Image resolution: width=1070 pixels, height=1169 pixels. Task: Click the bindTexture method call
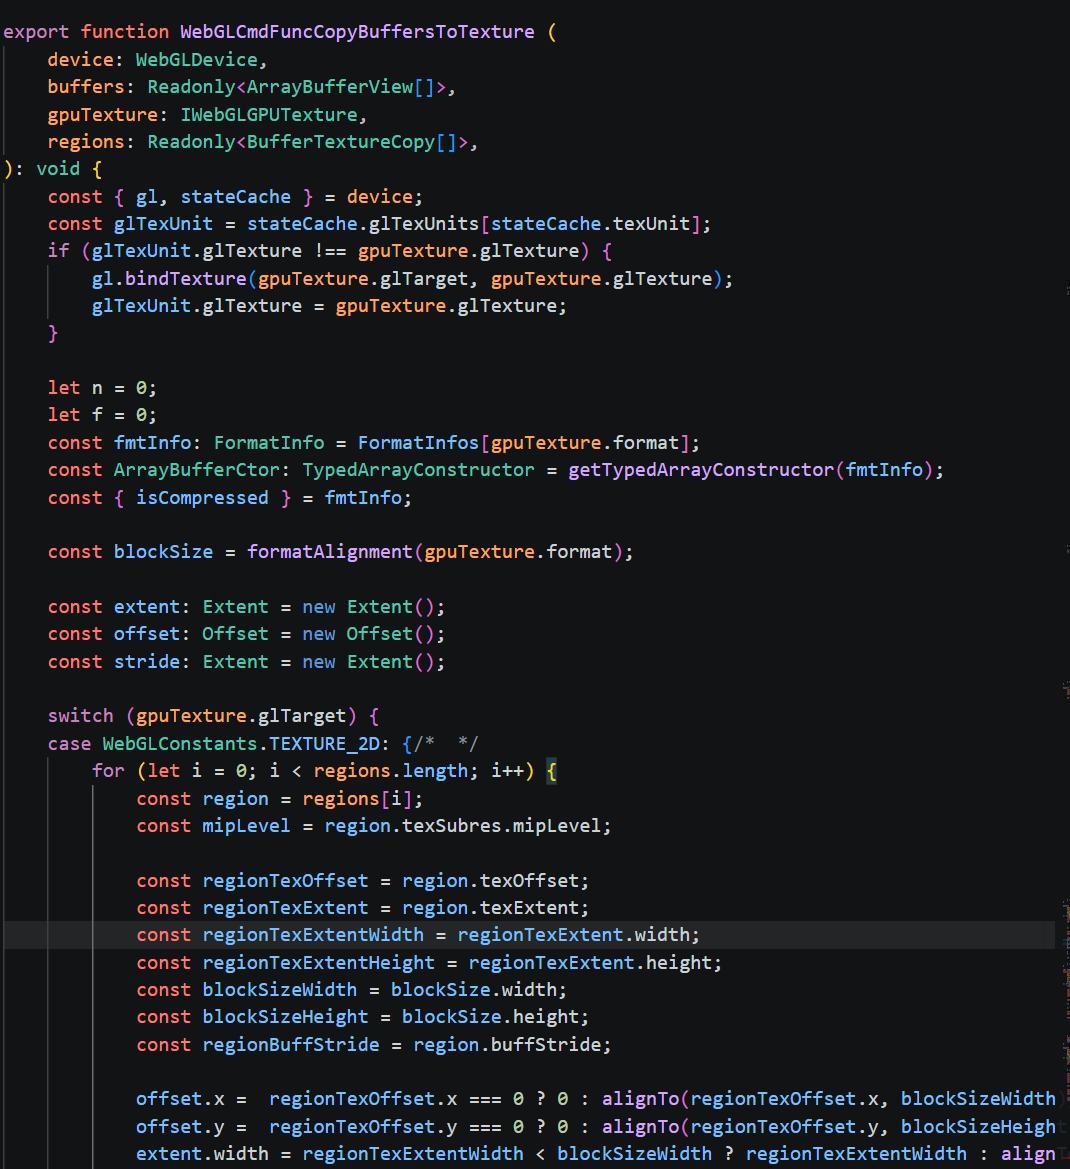pos(186,279)
